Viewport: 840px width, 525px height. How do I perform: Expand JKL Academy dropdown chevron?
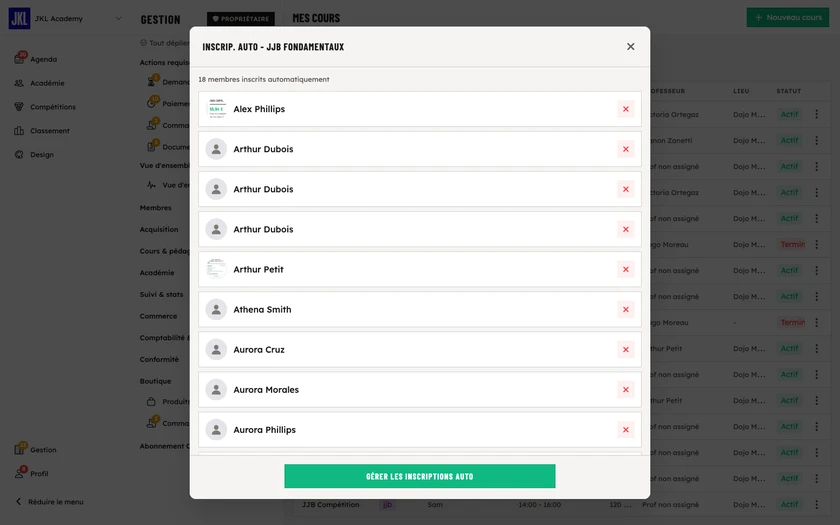[x=118, y=18]
